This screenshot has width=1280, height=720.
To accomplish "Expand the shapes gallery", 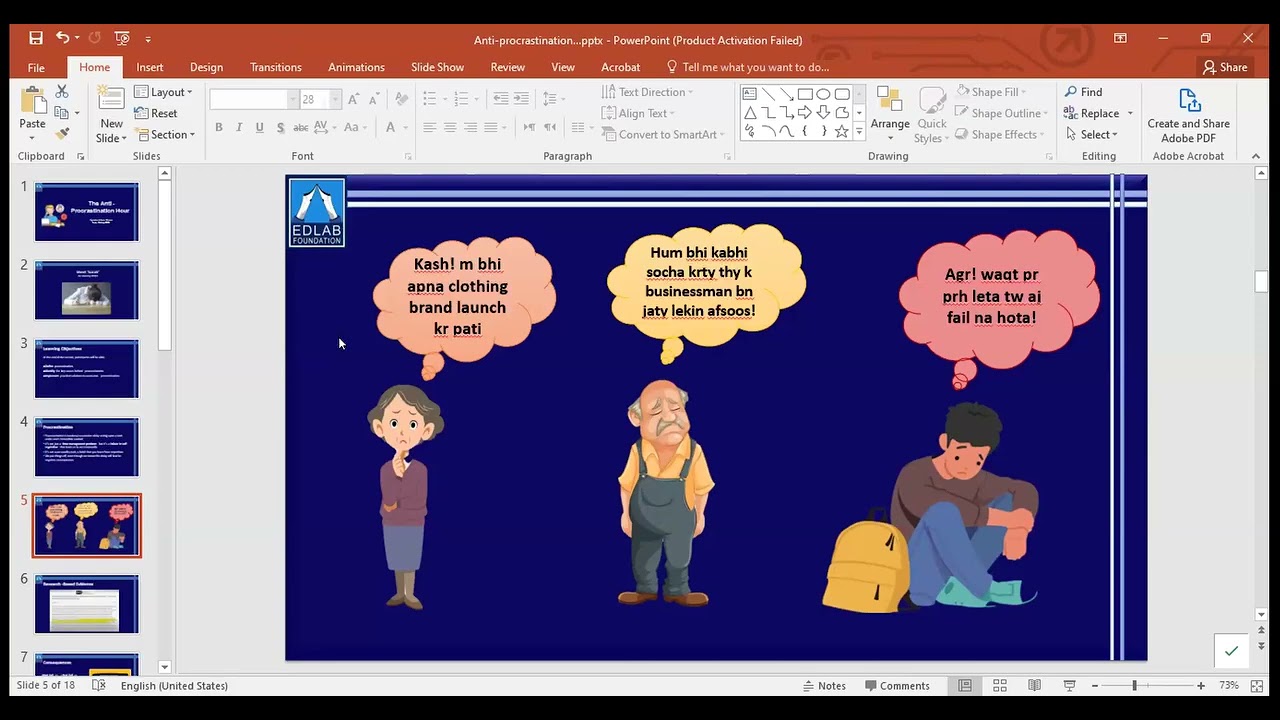I will (858, 132).
